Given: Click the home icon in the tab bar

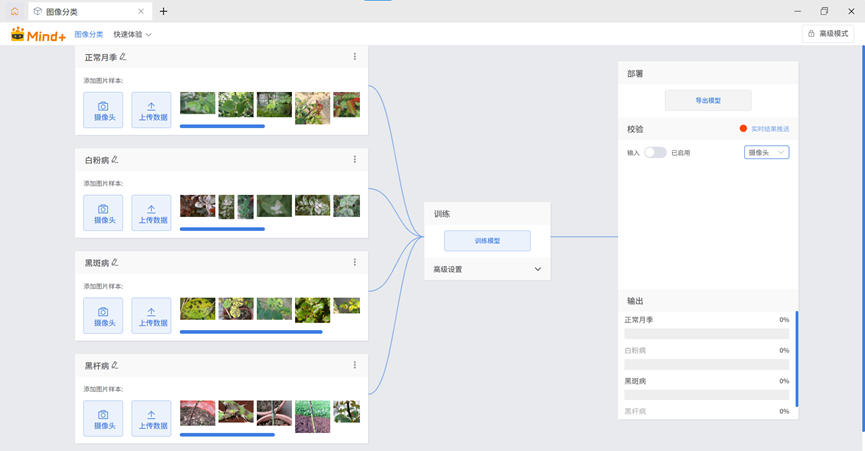Looking at the screenshot, I should point(14,11).
